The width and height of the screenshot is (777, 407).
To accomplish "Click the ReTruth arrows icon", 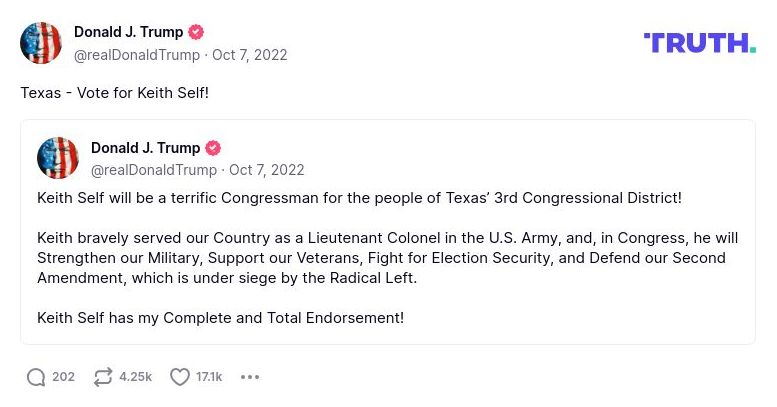I will pos(103,377).
